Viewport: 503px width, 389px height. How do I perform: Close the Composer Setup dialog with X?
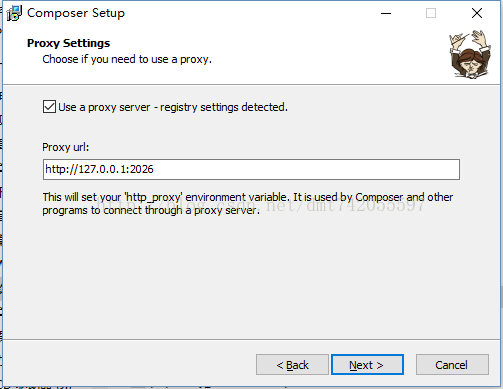[x=477, y=13]
